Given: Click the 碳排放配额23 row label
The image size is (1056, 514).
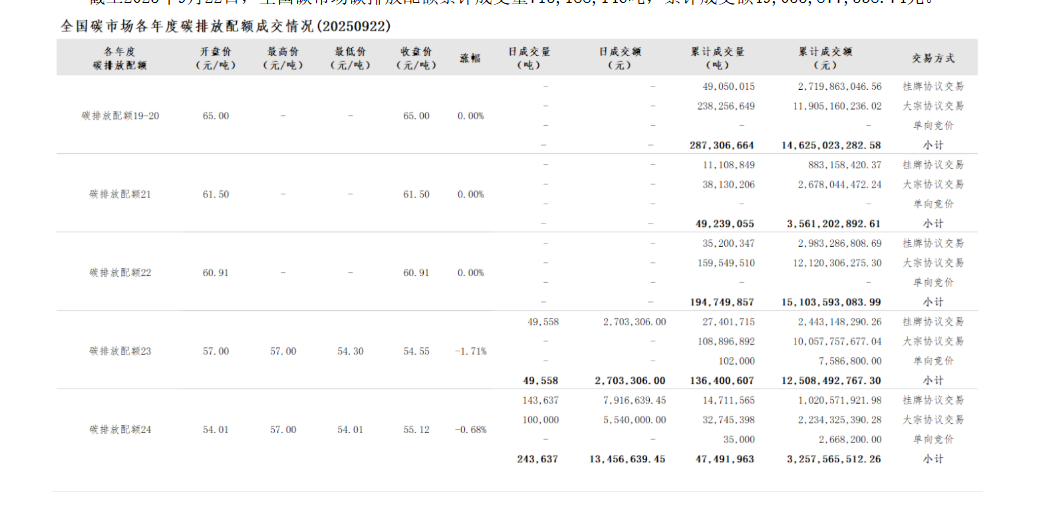Looking at the screenshot, I should pyautogui.click(x=120, y=351).
